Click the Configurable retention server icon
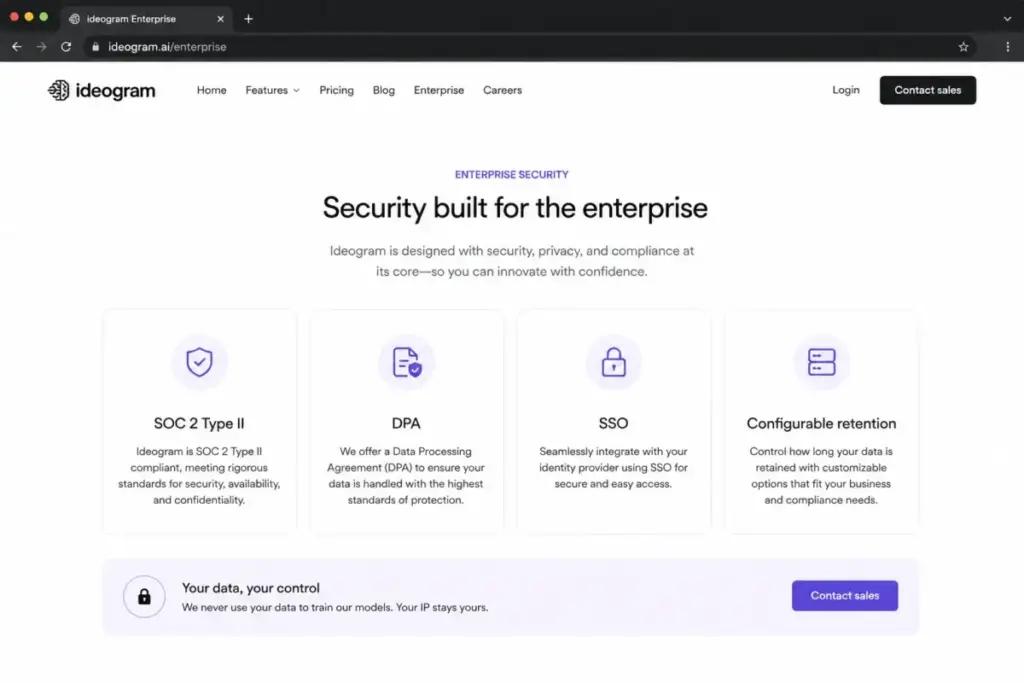 tap(821, 362)
